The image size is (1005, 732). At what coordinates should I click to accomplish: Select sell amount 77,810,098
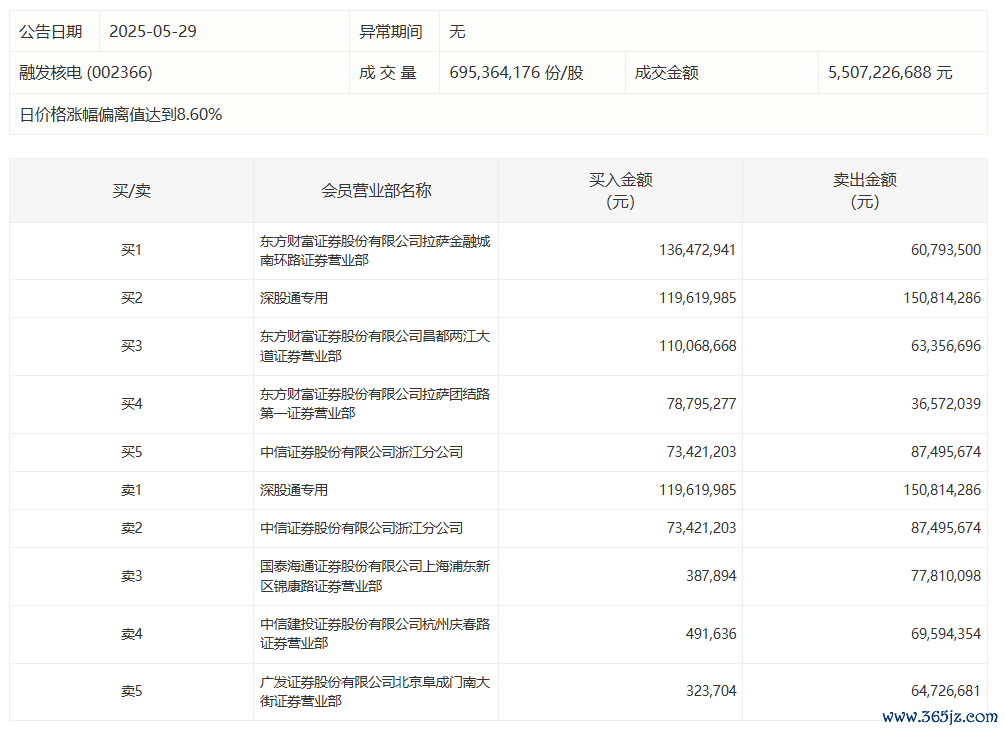[946, 576]
